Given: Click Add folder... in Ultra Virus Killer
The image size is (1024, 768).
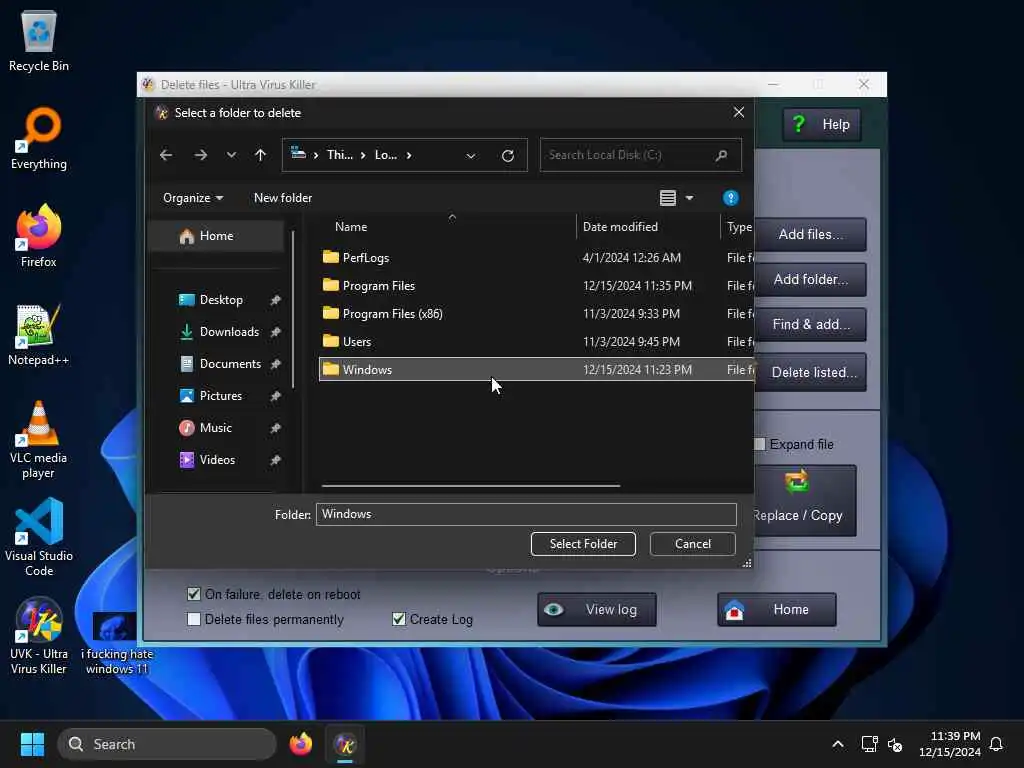Looking at the screenshot, I should point(810,280).
